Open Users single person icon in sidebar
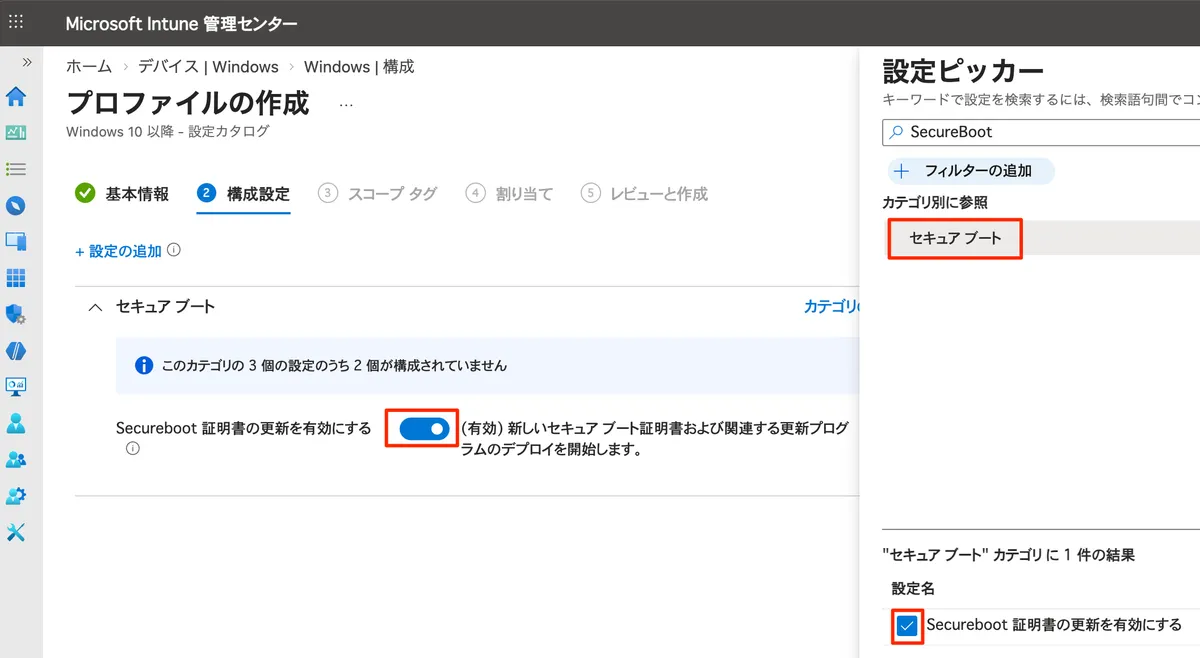 [16, 423]
